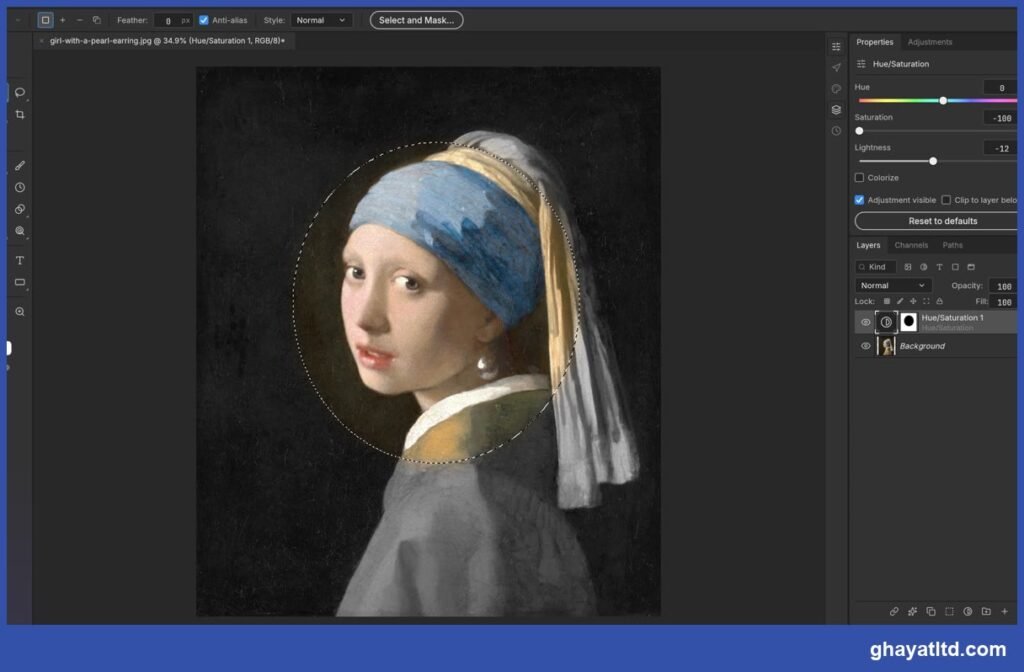Select the Hue/Saturation 1 layer mask thumbnail
The image size is (1024, 672).
pos(908,321)
